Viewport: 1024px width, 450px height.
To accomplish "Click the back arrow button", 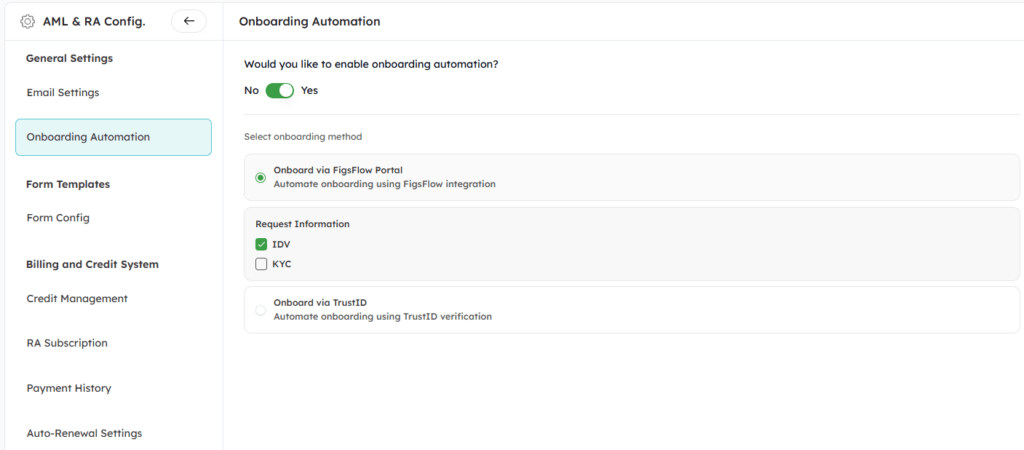I will [189, 21].
